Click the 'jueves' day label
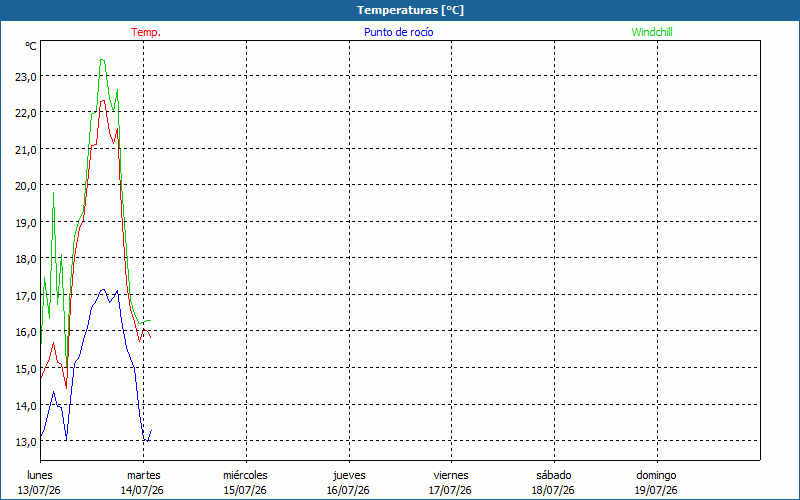Screen dimensions: 800x500 (x=349, y=475)
